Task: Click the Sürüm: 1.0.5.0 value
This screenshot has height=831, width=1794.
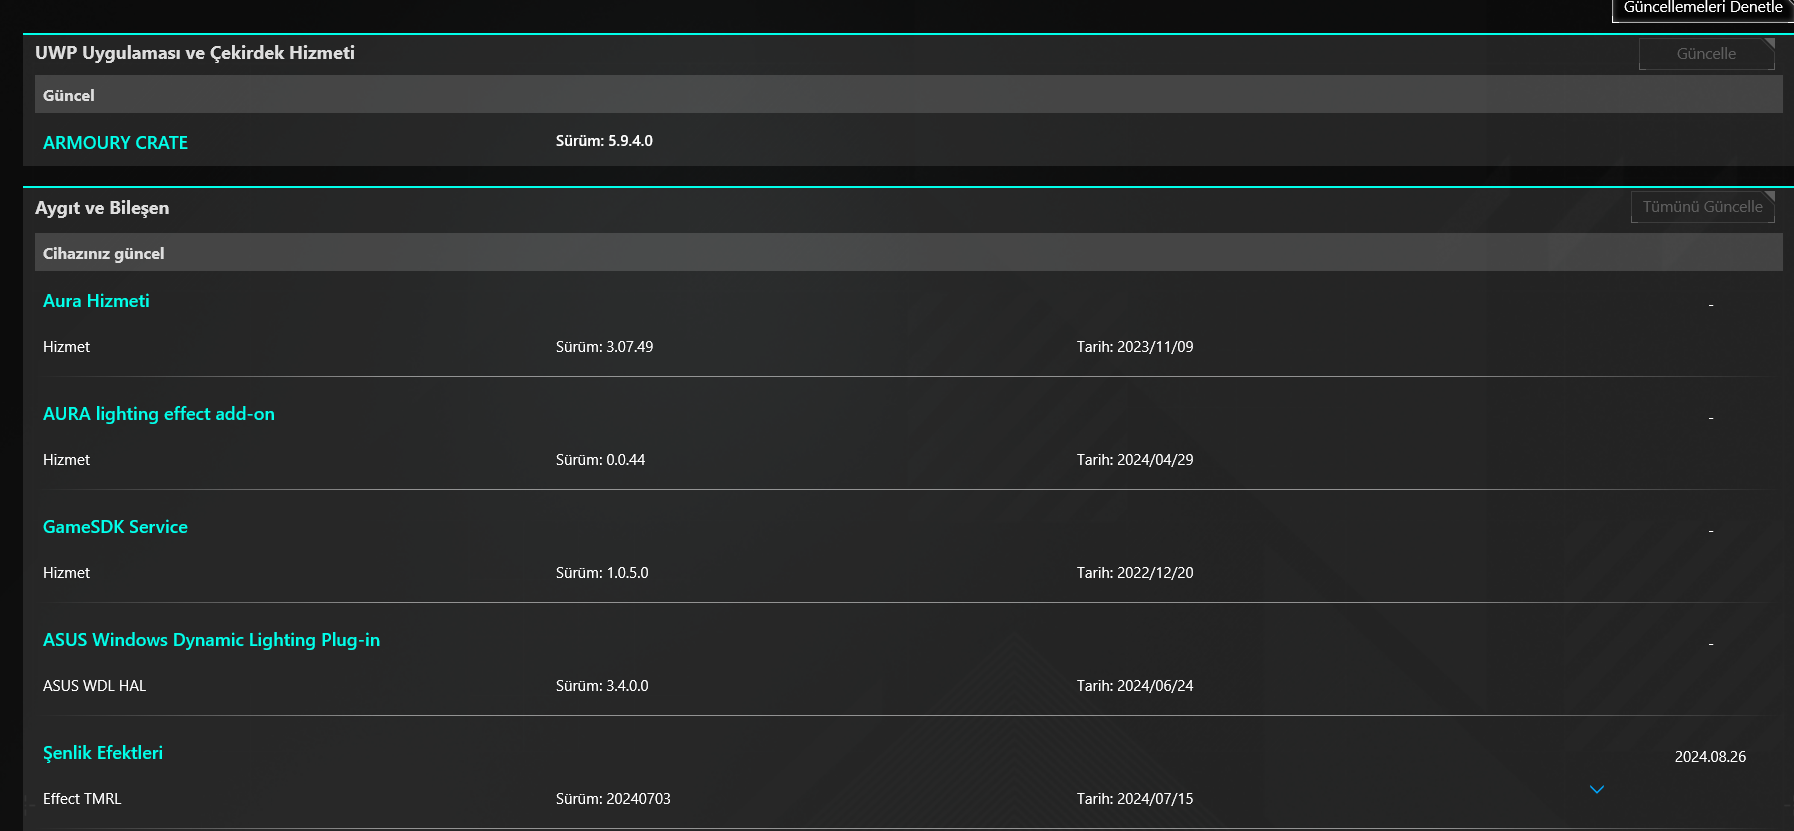Action: (602, 573)
